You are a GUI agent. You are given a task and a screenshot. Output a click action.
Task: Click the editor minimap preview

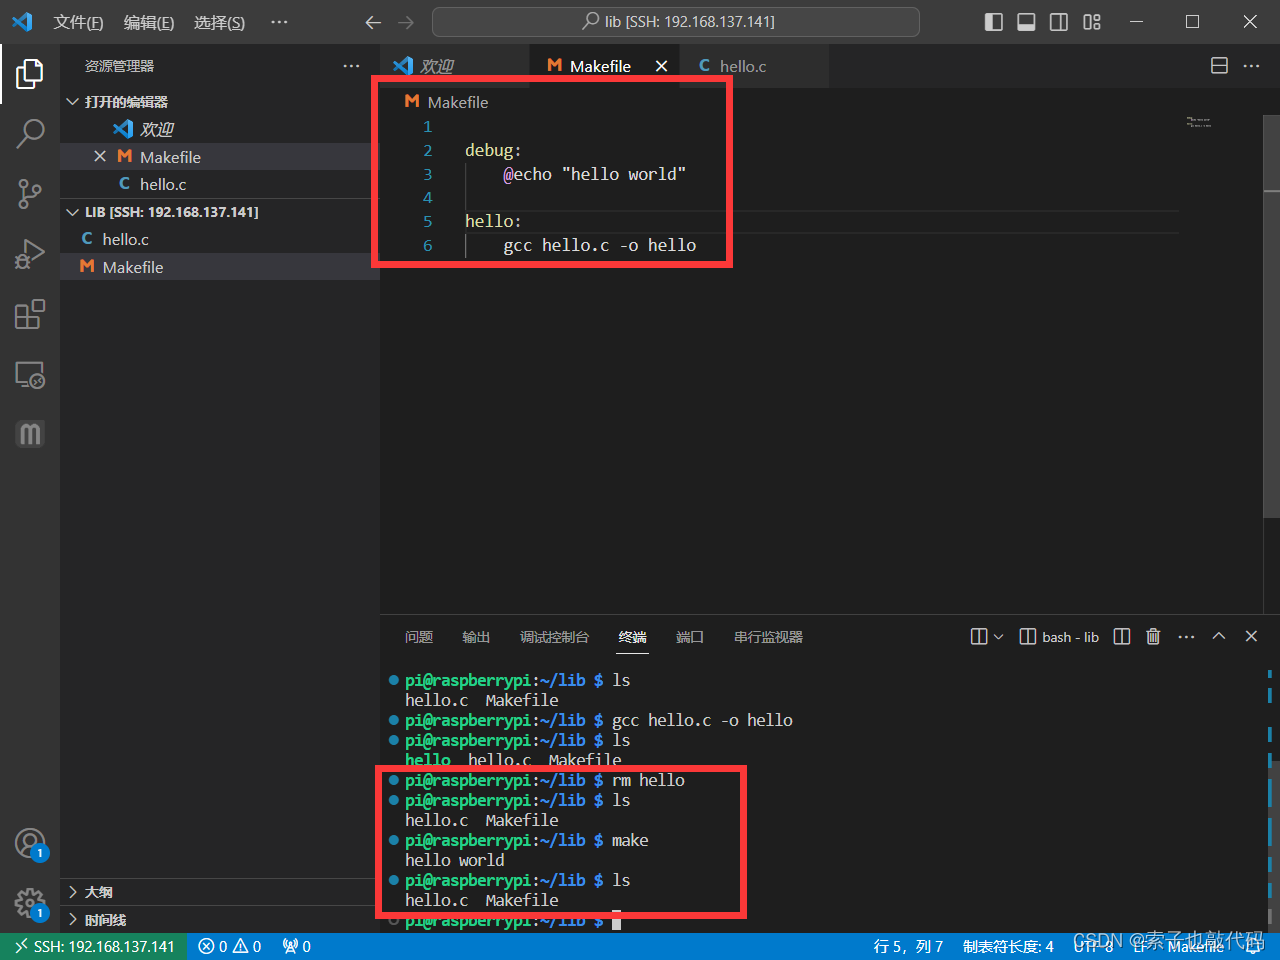click(1199, 122)
